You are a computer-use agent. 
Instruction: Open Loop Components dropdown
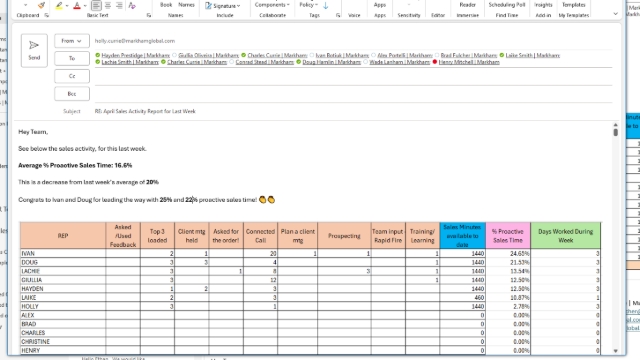[272, 5]
